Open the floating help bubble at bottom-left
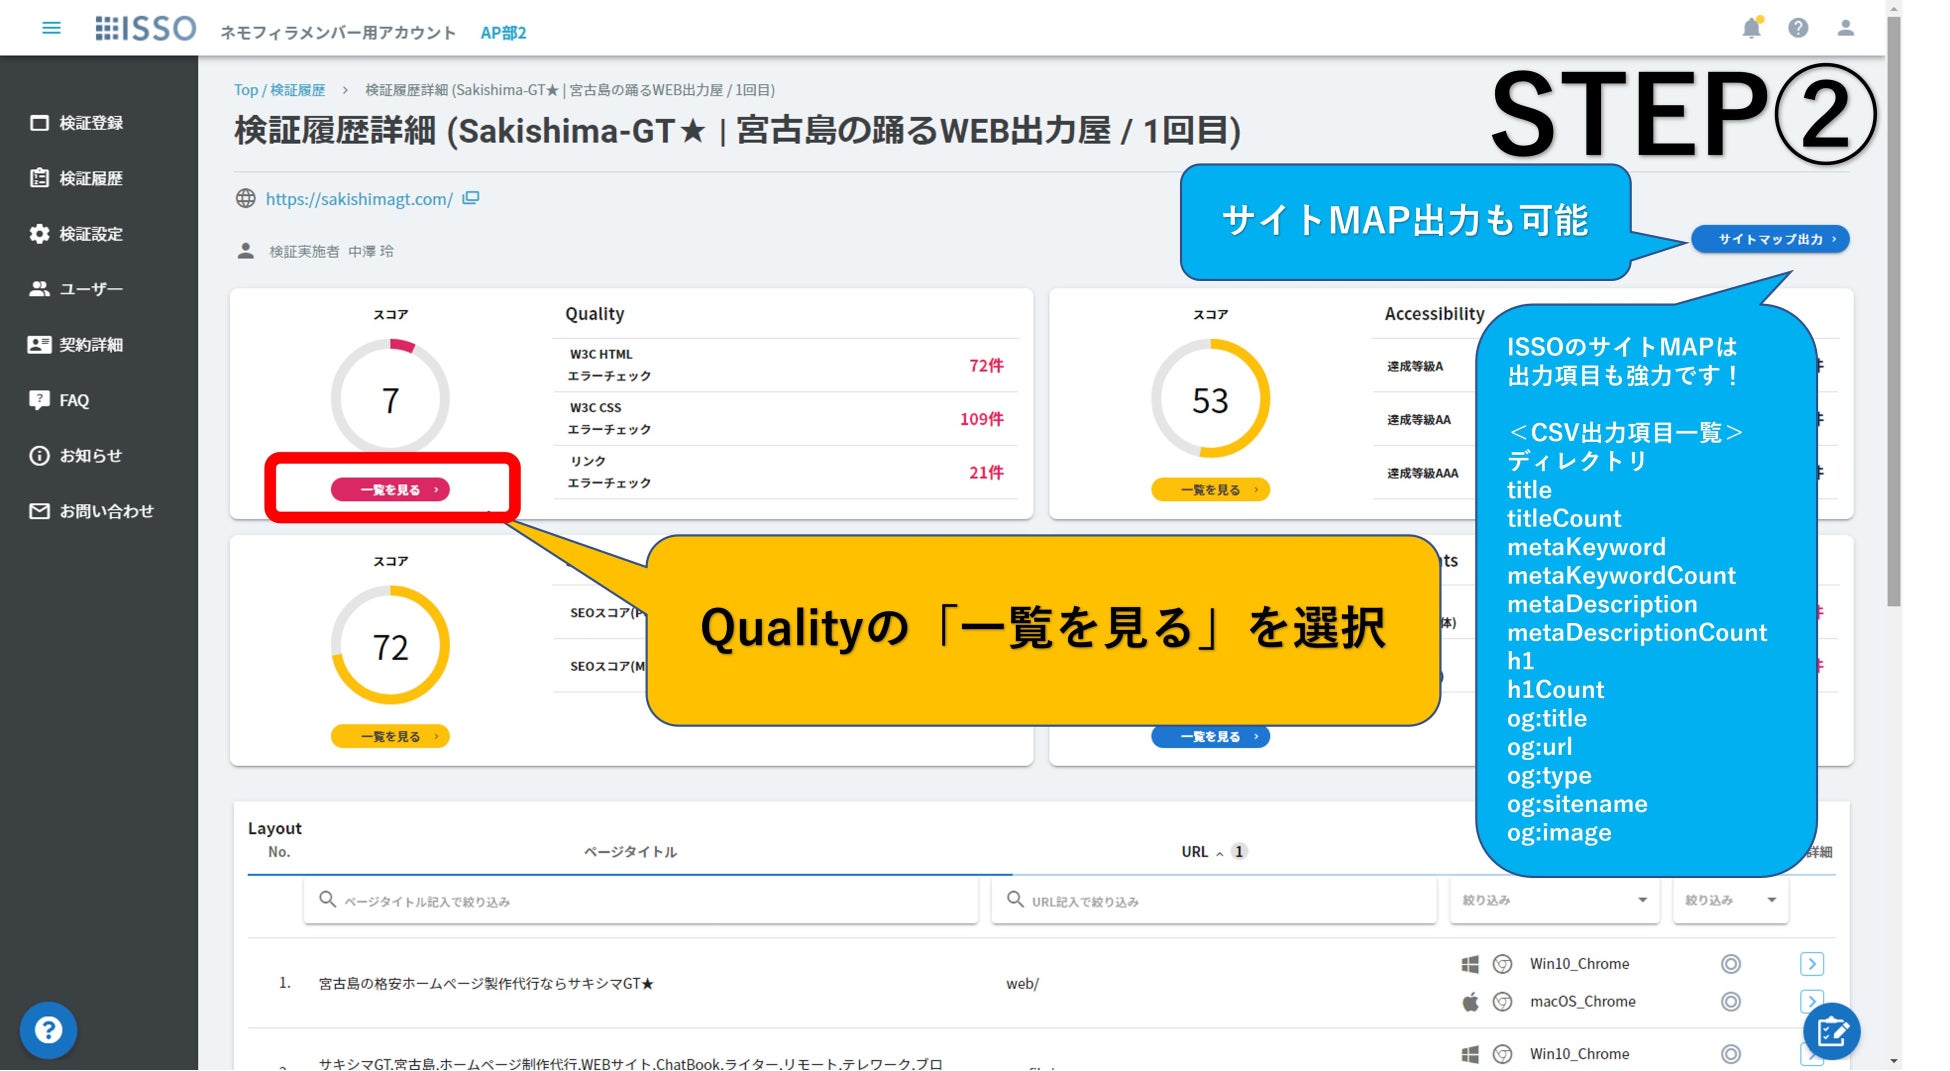 click(48, 1030)
